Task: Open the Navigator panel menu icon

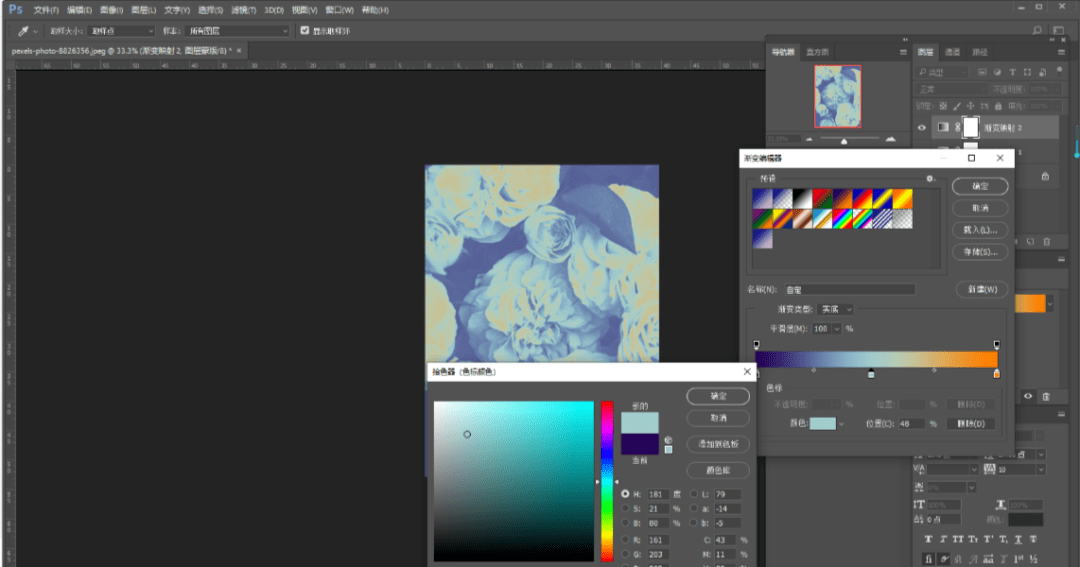Action: [x=903, y=52]
